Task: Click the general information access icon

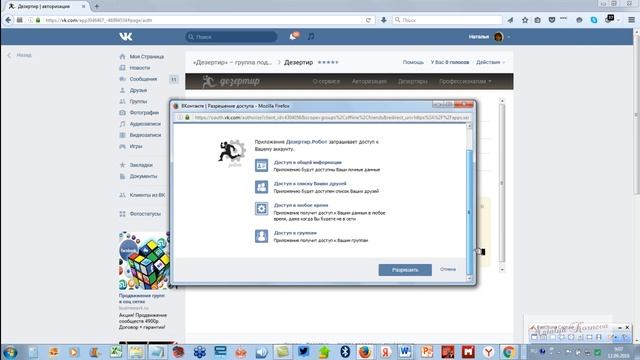Action: (x=262, y=165)
